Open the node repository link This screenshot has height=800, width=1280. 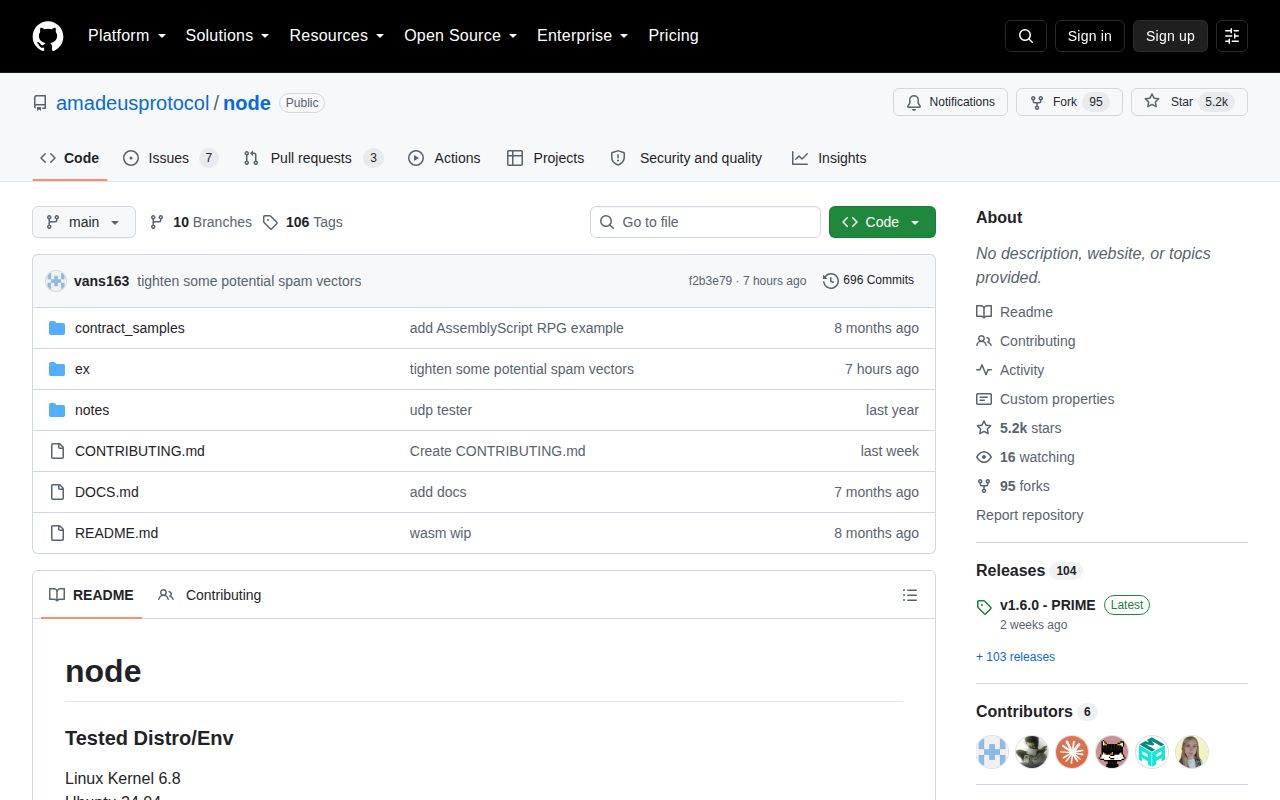tap(247, 103)
